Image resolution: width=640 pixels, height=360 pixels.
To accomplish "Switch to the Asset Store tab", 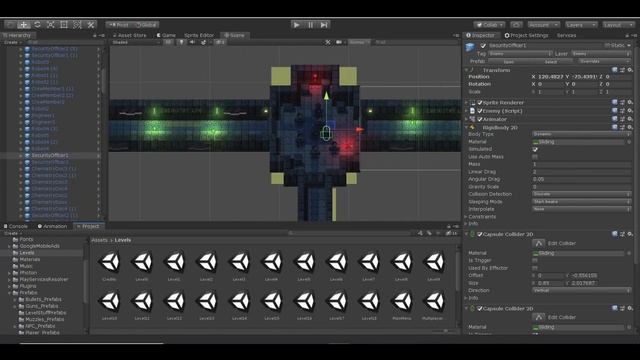I will point(129,36).
